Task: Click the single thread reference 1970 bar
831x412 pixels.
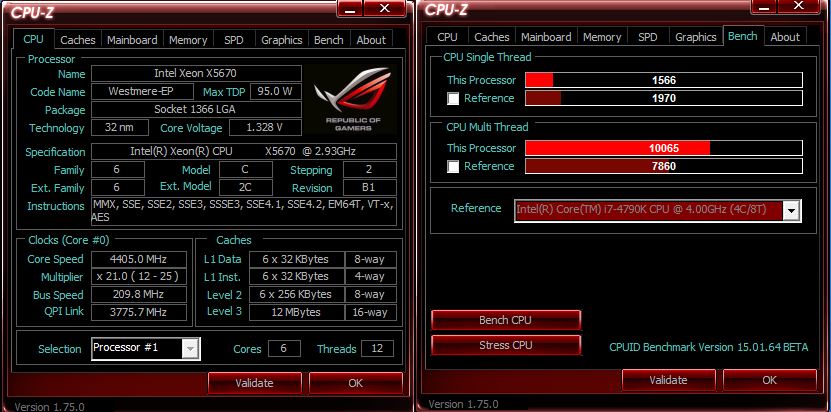Action: click(x=664, y=98)
